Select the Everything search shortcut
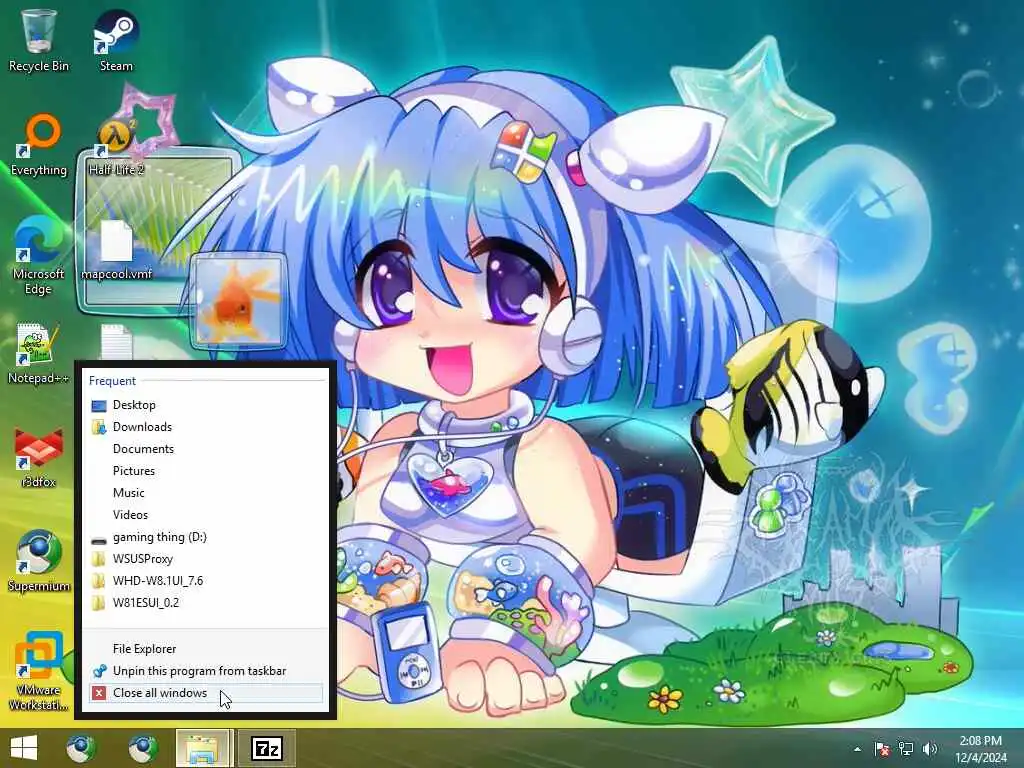This screenshot has width=1024, height=768. coord(39,145)
